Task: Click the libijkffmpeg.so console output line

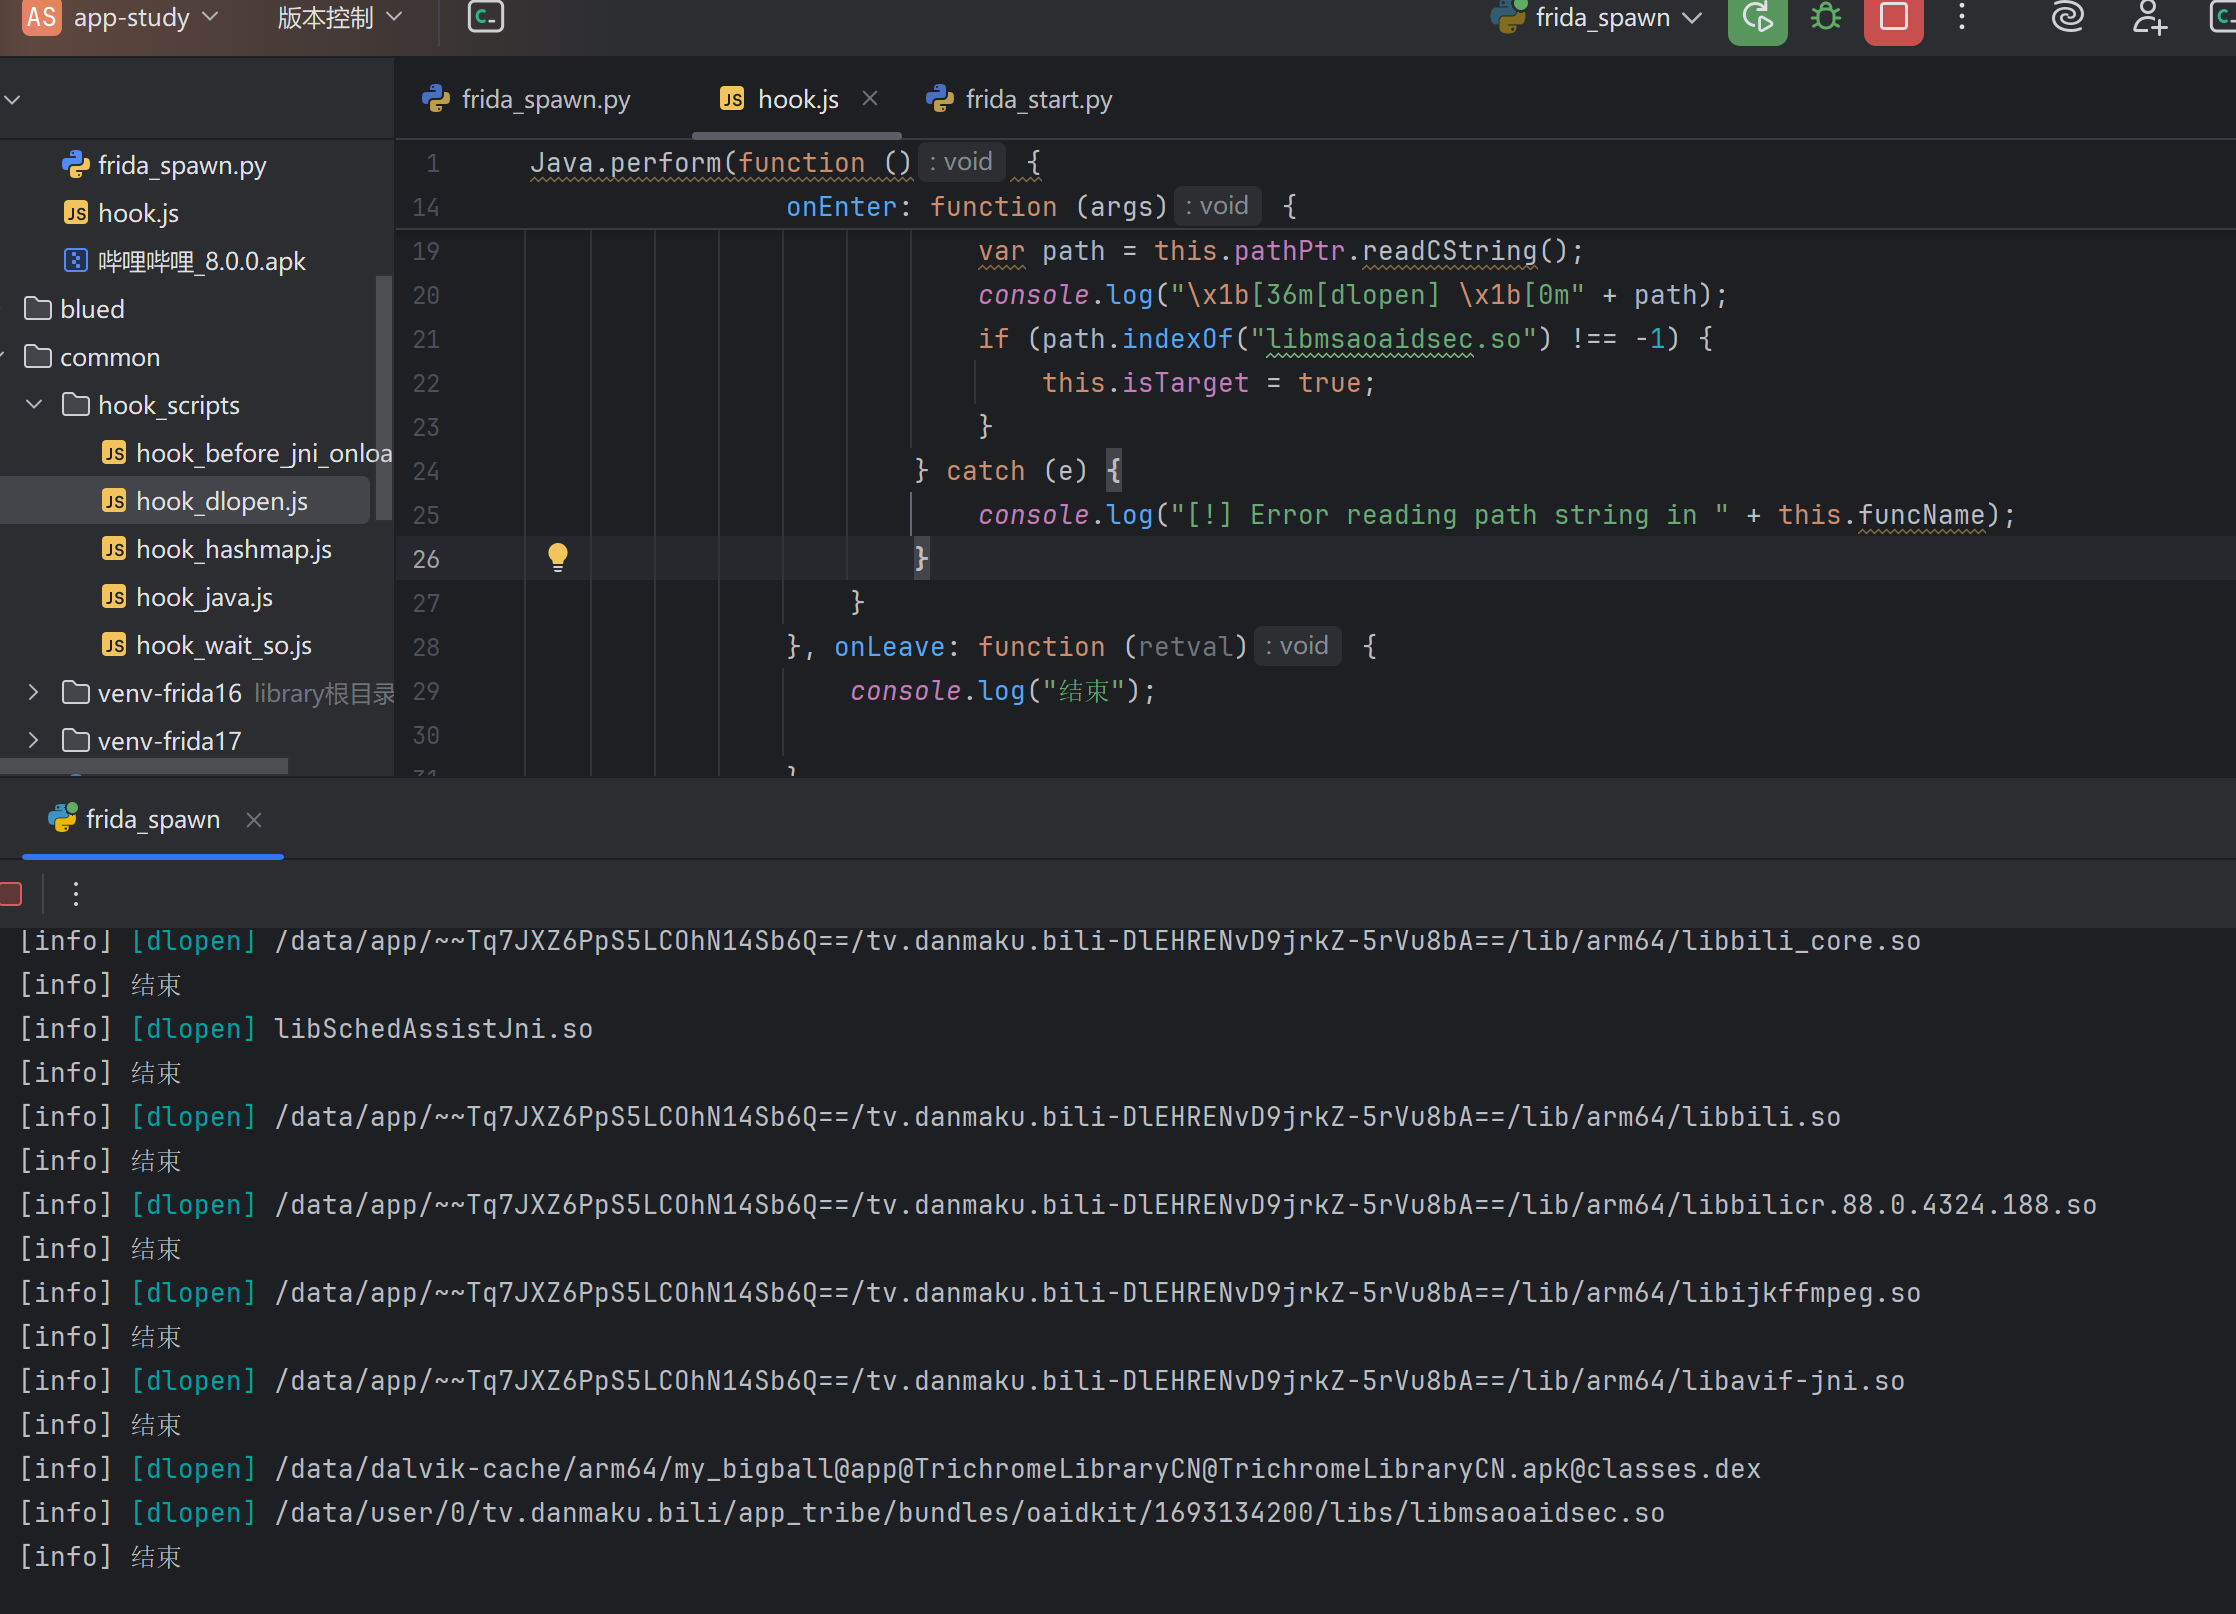Action: (970, 1293)
